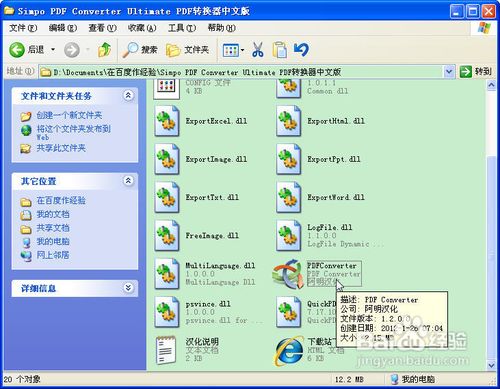
Task: Click 创建一个新文件夹 link
Action: (69, 115)
